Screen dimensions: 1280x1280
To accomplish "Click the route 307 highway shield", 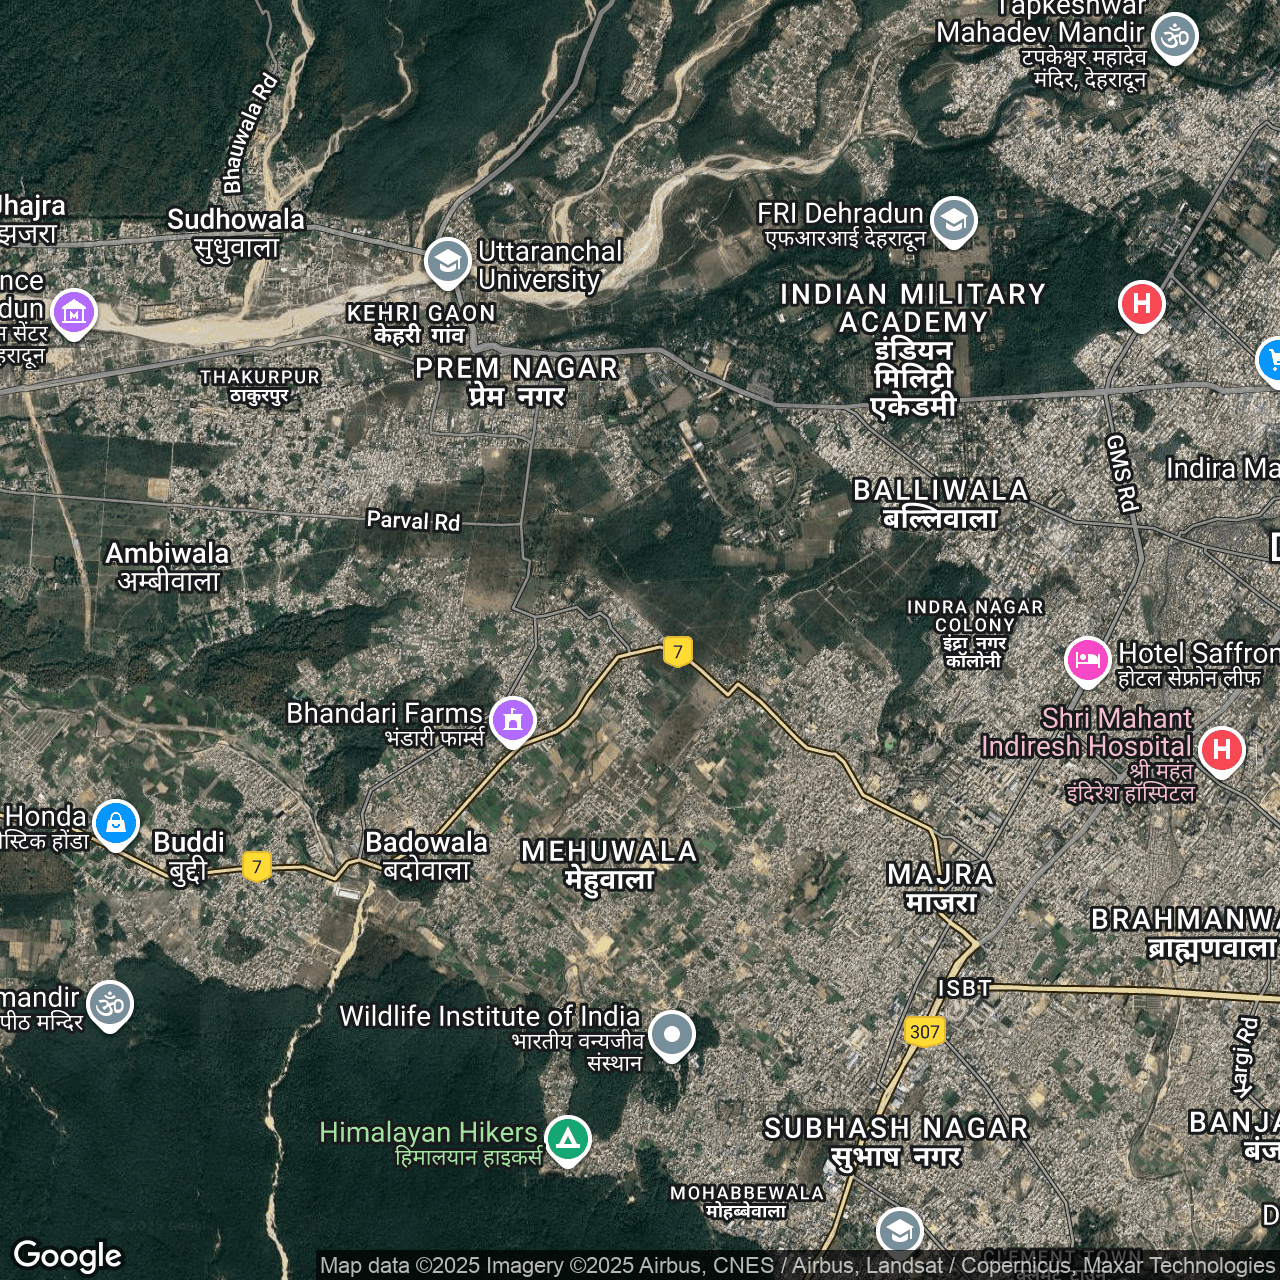I will (x=924, y=1032).
